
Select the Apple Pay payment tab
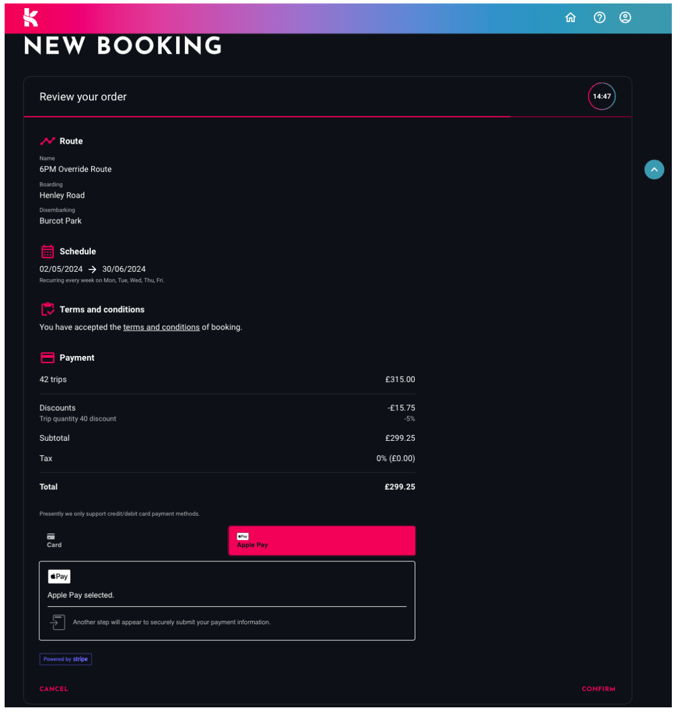322,541
